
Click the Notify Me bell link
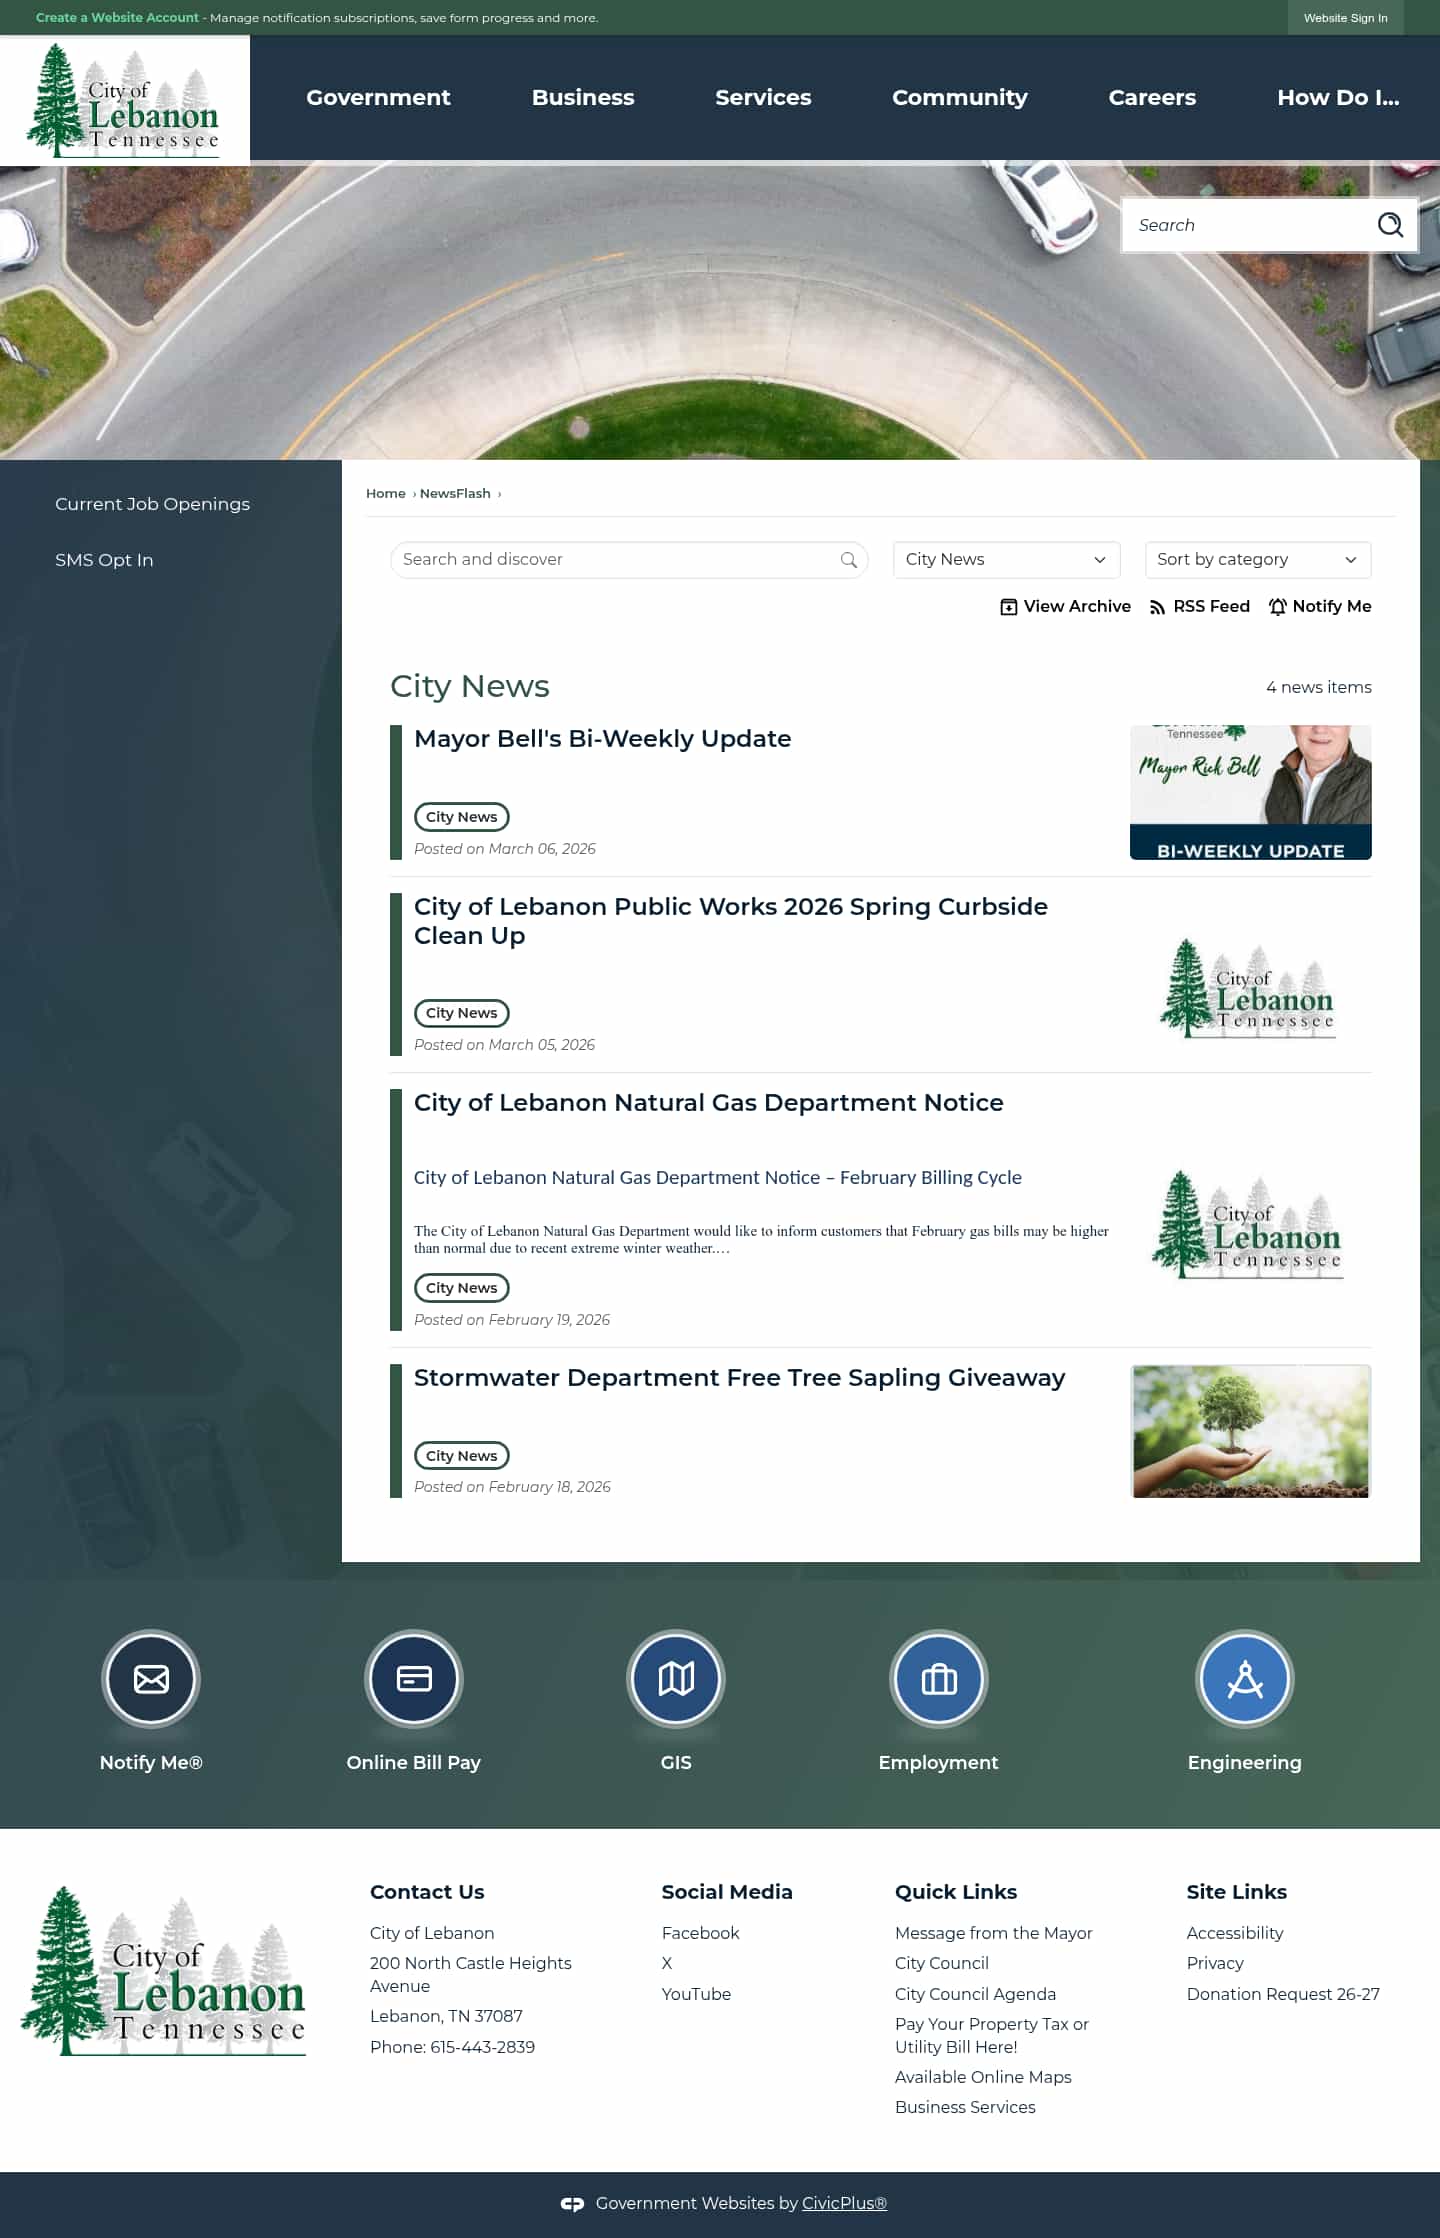(x=1320, y=606)
